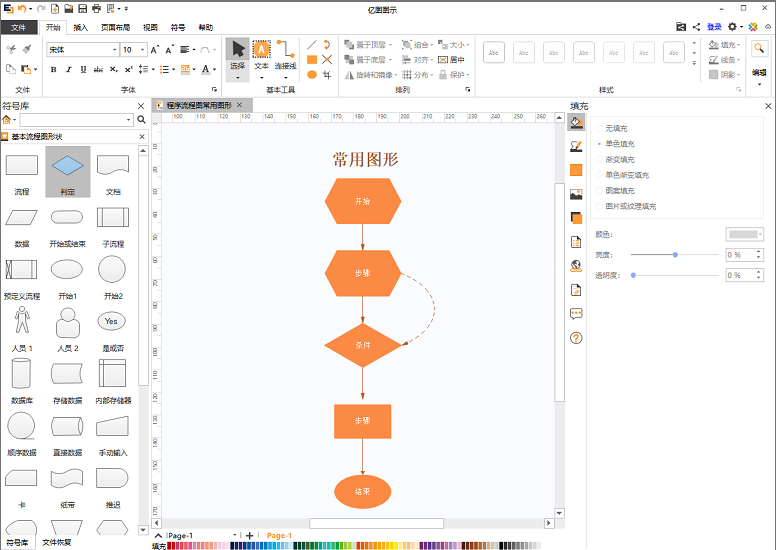Switch to the View ribbon tab
The width and height of the screenshot is (776, 550).
point(150,27)
